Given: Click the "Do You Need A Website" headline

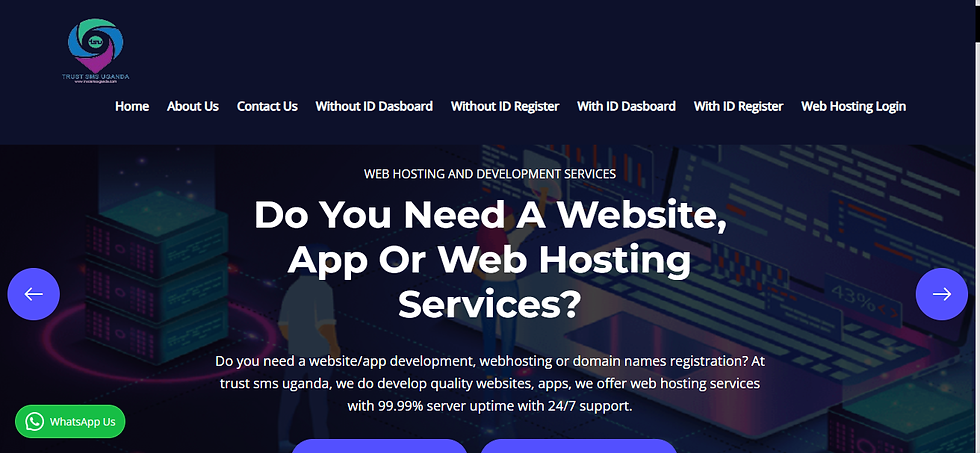Looking at the screenshot, I should [490, 260].
